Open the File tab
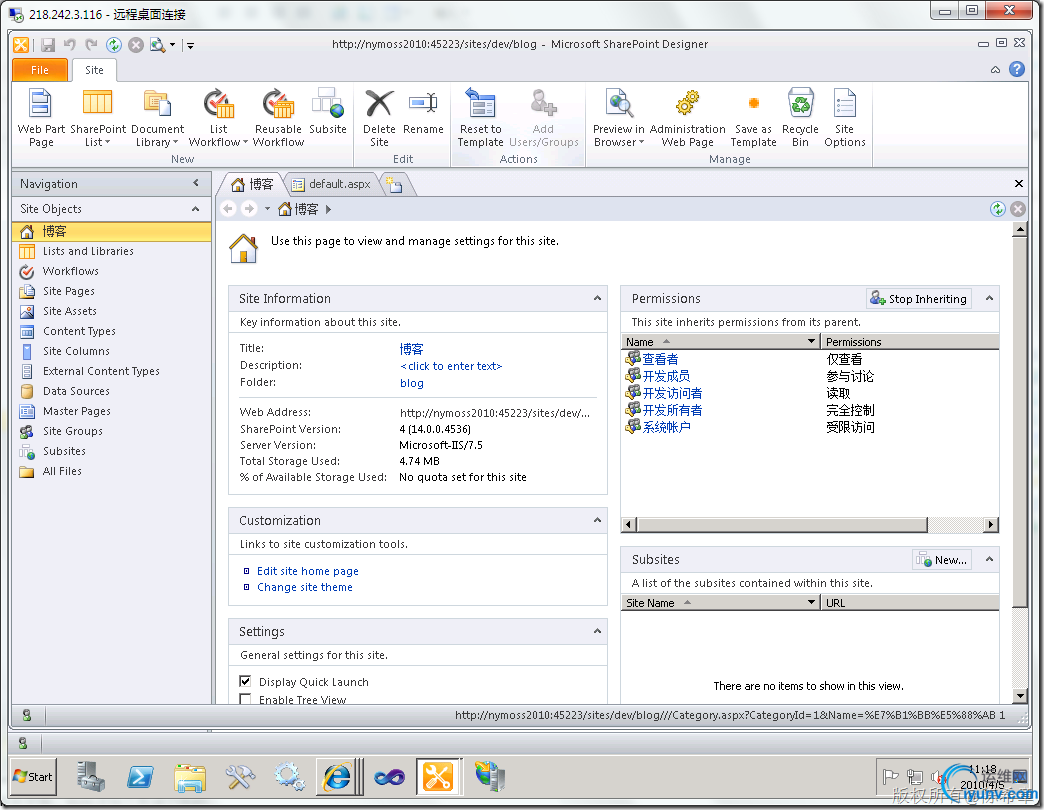1044x810 pixels. click(40, 70)
